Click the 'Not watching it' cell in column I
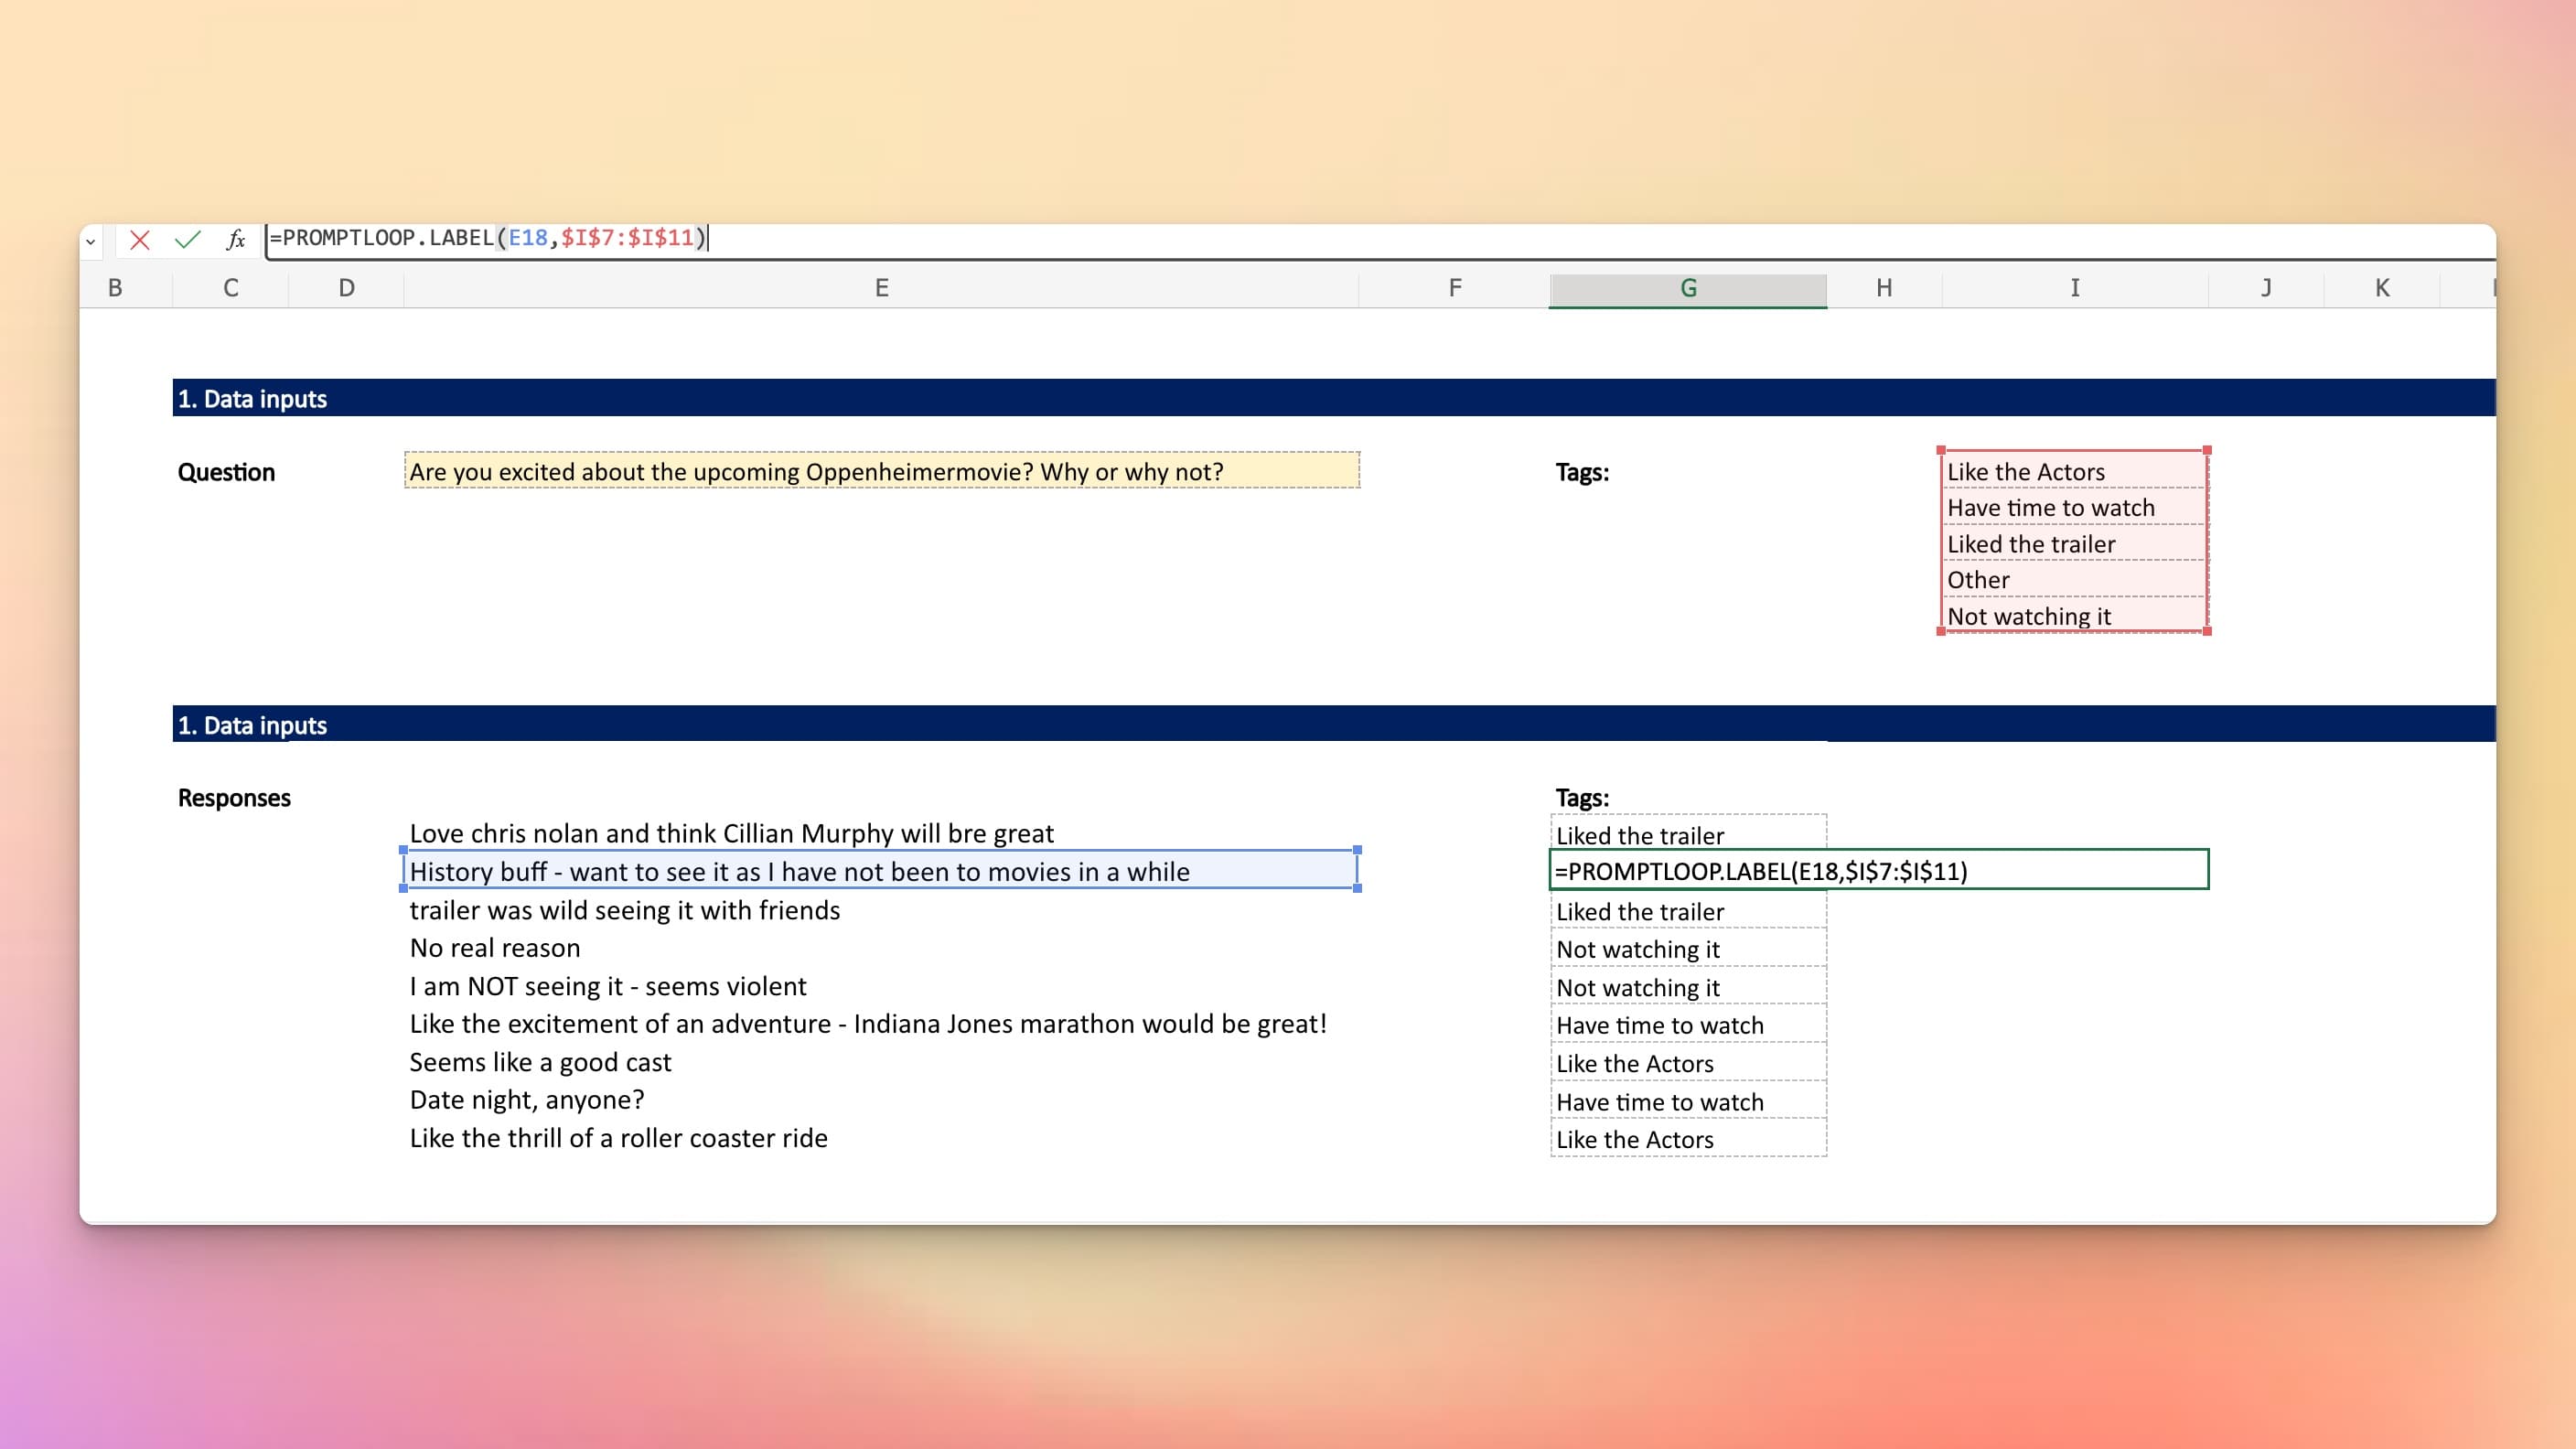Image resolution: width=2576 pixels, height=1449 pixels. coord(2072,616)
